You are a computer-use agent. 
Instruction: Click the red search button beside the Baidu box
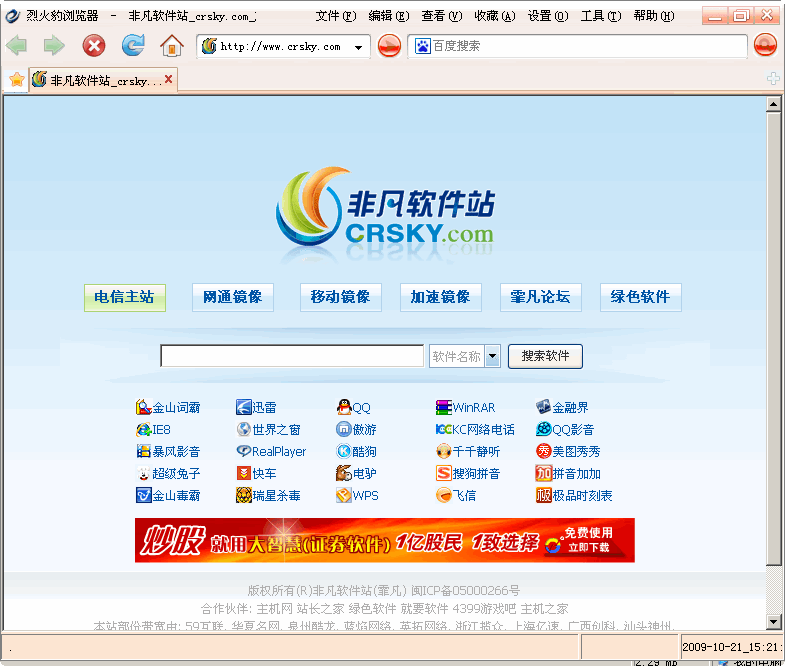click(x=765, y=46)
